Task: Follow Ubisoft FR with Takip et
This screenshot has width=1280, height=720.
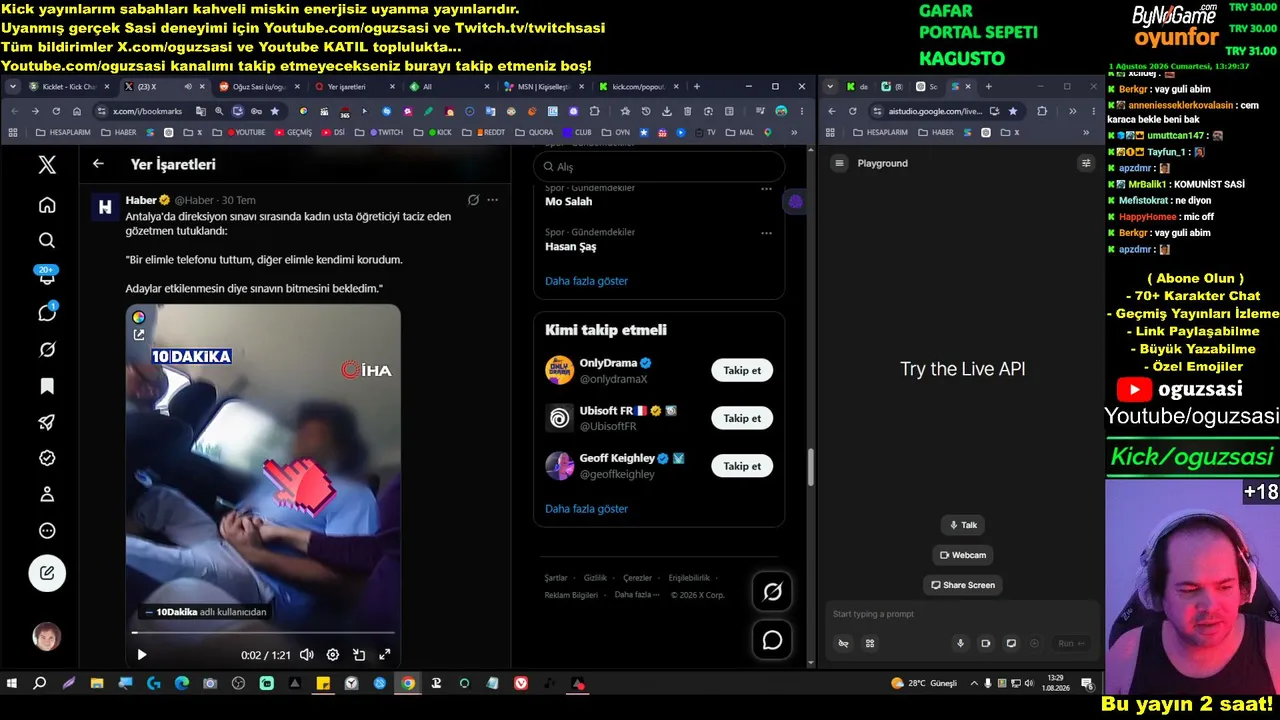Action: (742, 418)
